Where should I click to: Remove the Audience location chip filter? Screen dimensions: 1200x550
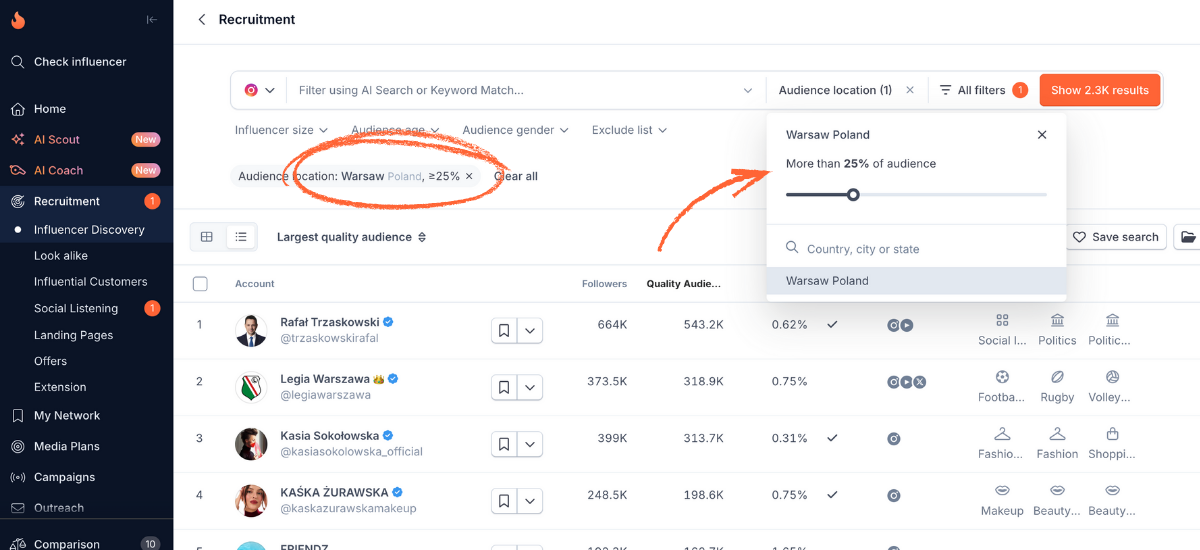tap(469, 176)
